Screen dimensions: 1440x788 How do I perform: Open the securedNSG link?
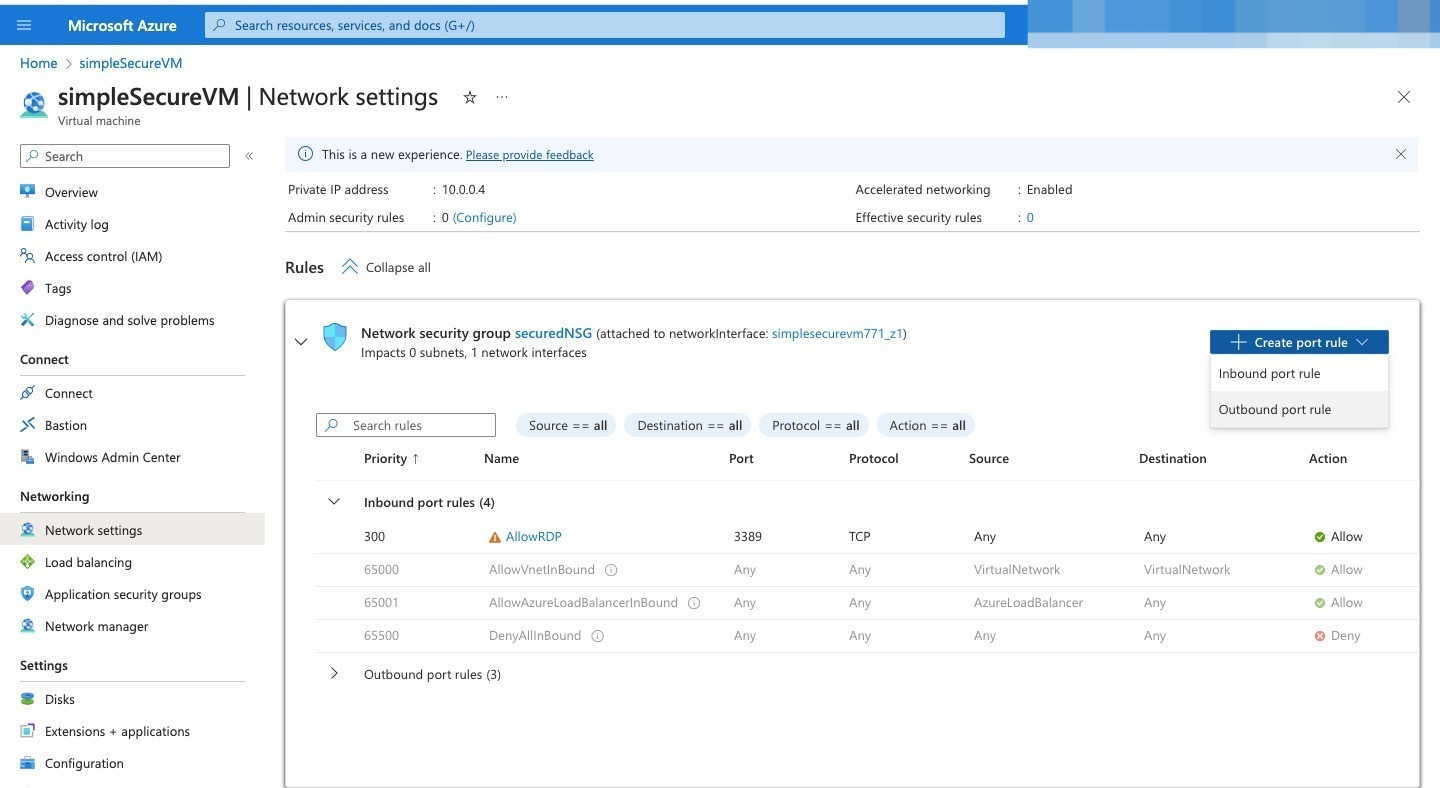[x=553, y=333]
